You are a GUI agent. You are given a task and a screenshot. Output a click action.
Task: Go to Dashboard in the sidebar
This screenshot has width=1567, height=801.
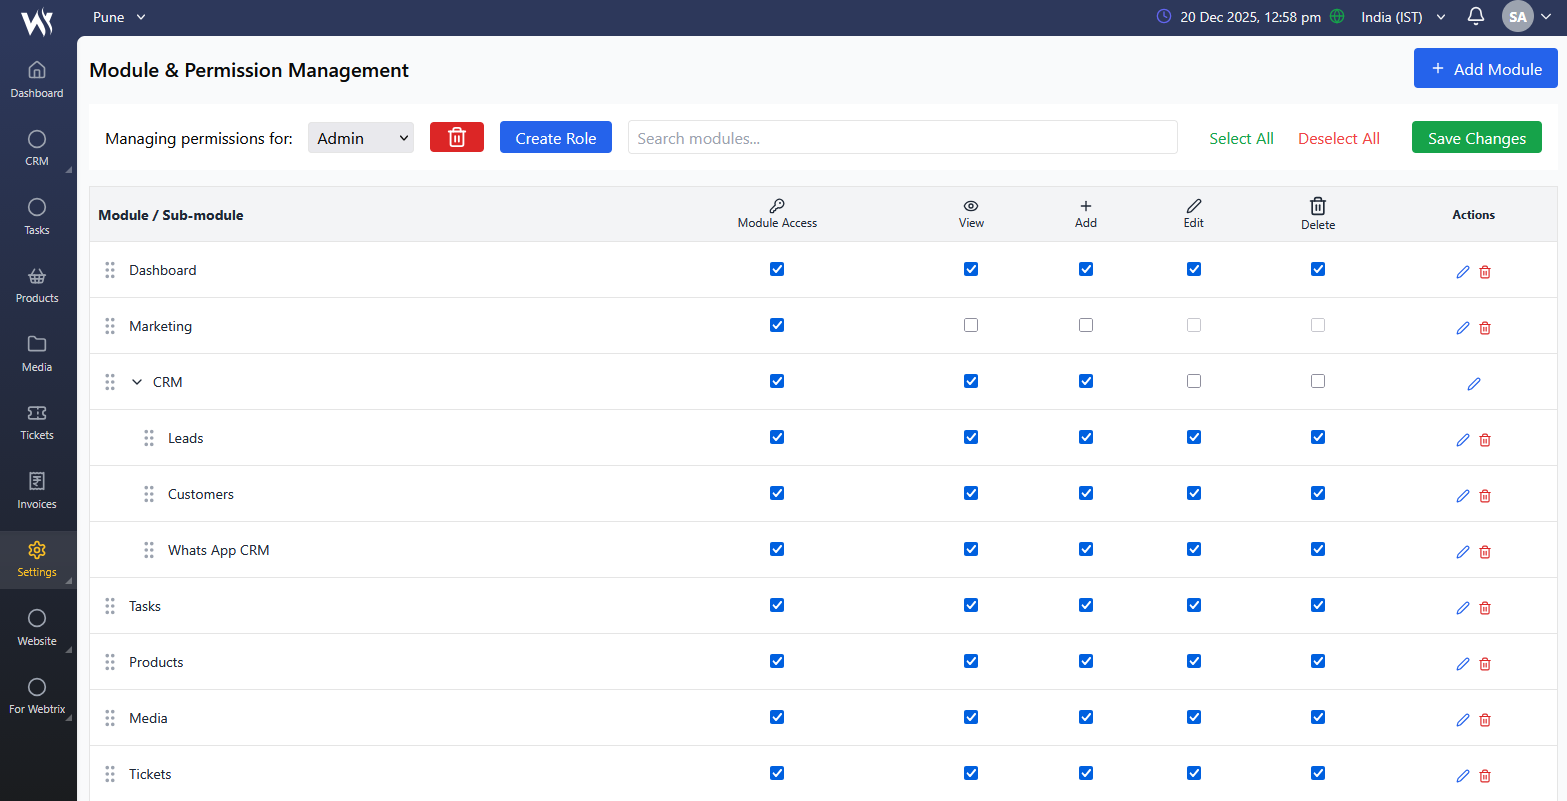coord(37,80)
